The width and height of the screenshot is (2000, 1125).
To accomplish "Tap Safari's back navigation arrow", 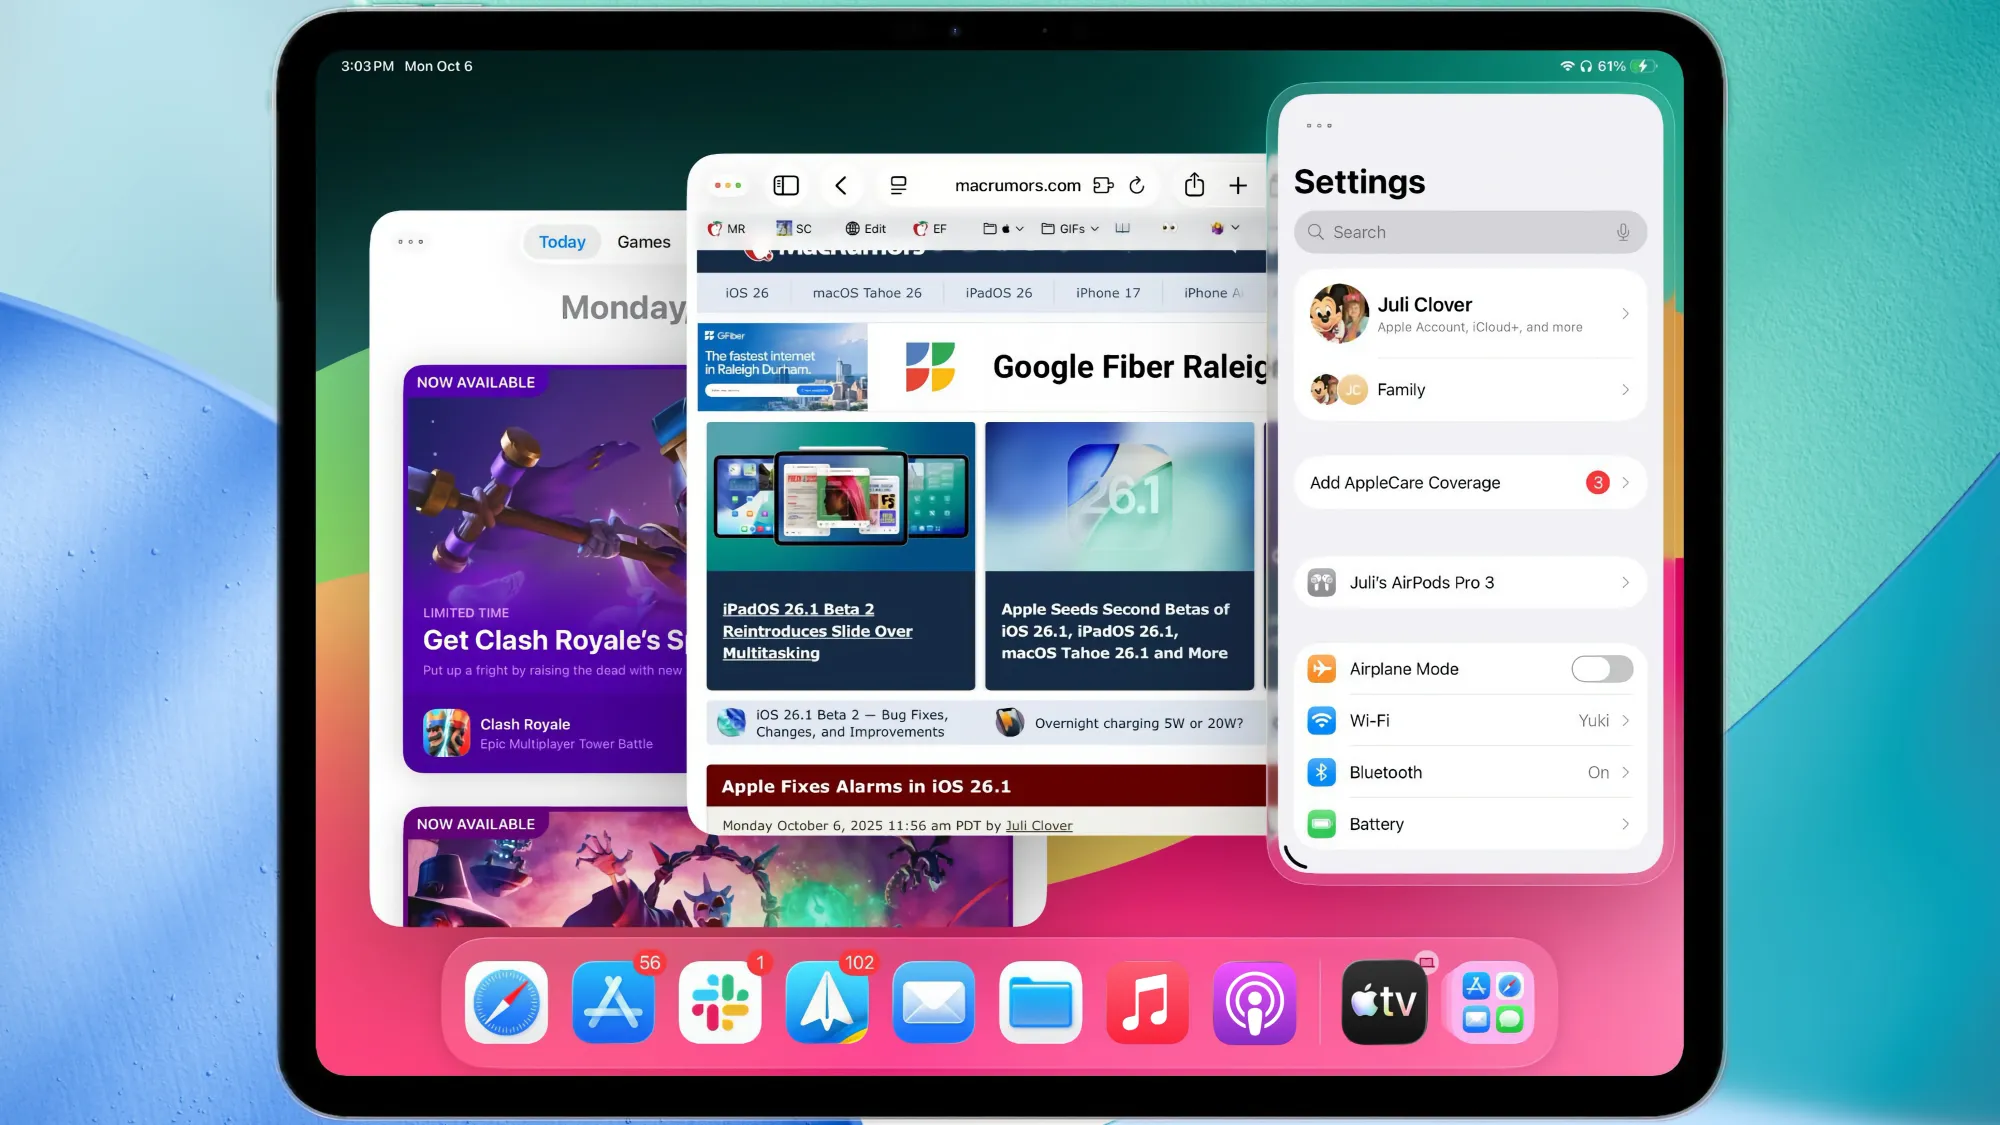I will tap(842, 185).
